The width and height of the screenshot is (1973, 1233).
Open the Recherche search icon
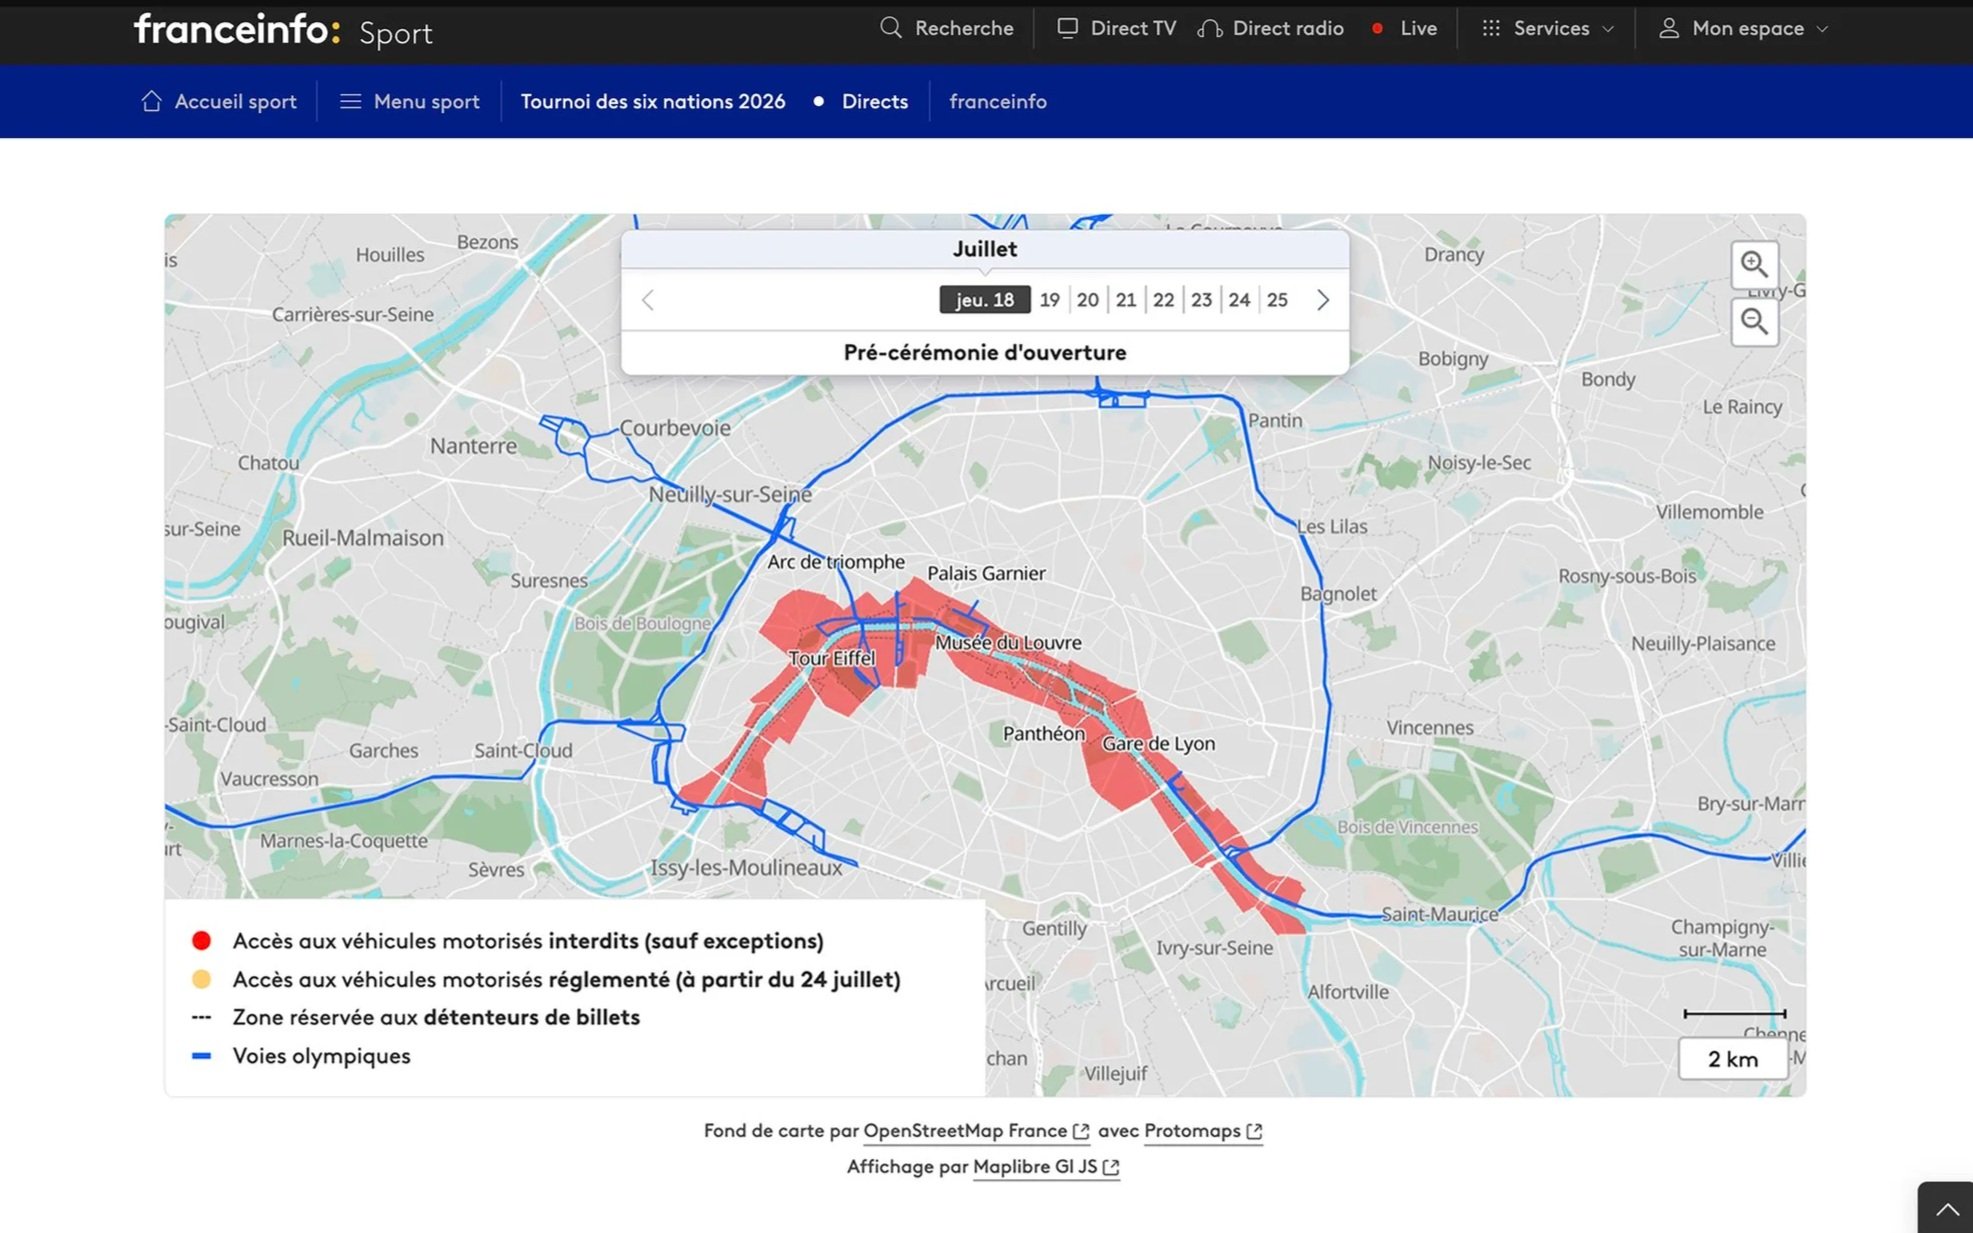[x=890, y=28]
